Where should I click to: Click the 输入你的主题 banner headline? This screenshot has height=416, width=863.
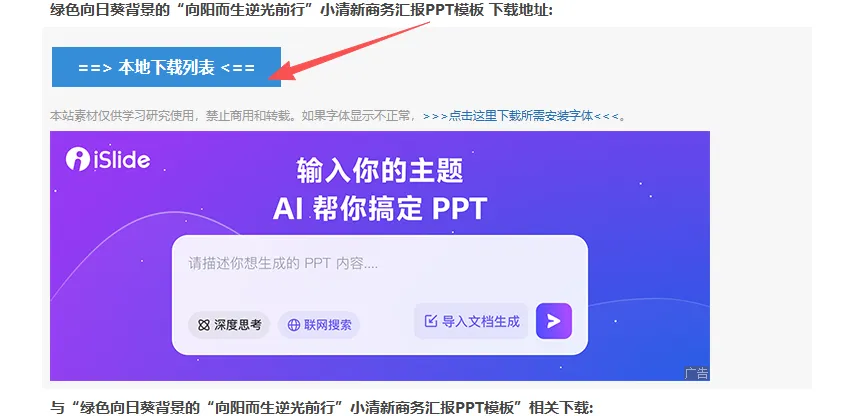380,171
